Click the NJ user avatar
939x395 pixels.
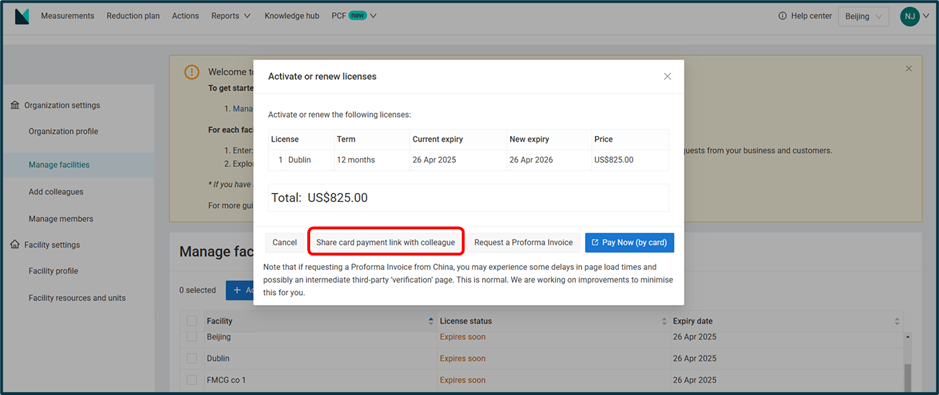pyautogui.click(x=909, y=17)
